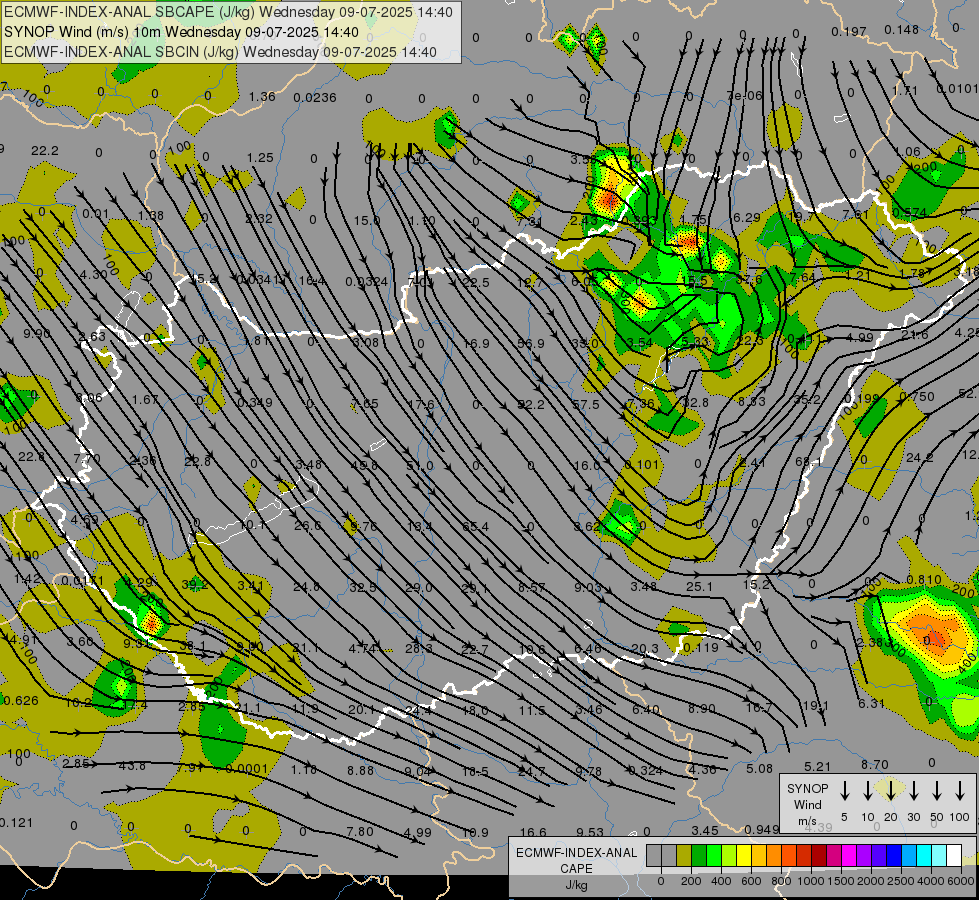979x900 pixels.
Task: Select the pure yellow CAPE legend swatch
Action: (x=744, y=856)
